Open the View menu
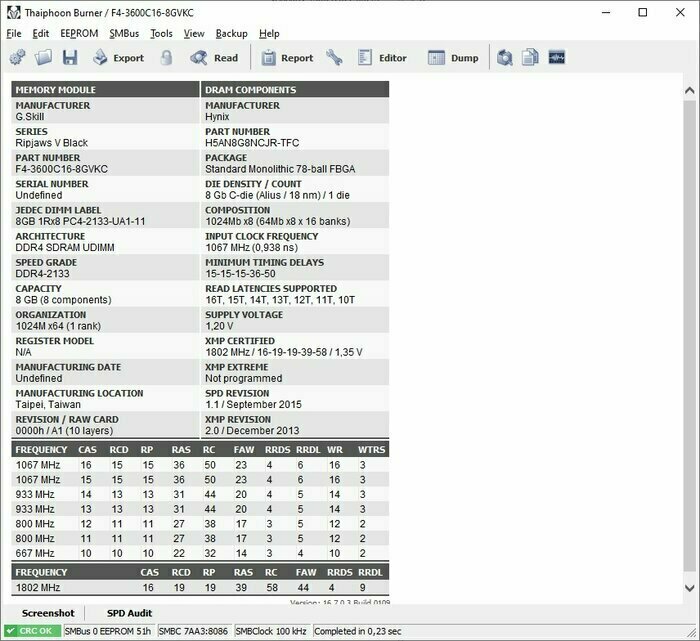Image resolution: width=700 pixels, height=641 pixels. [194, 33]
